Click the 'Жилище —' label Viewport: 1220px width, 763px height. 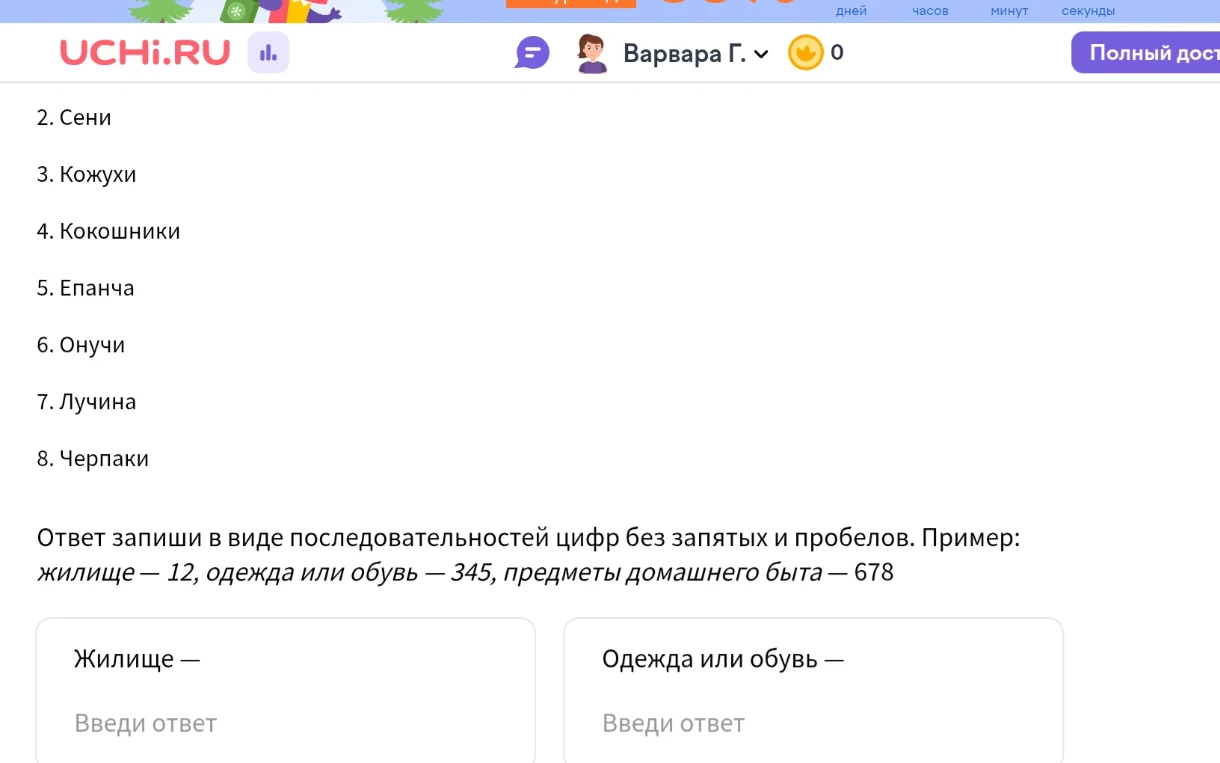(137, 659)
